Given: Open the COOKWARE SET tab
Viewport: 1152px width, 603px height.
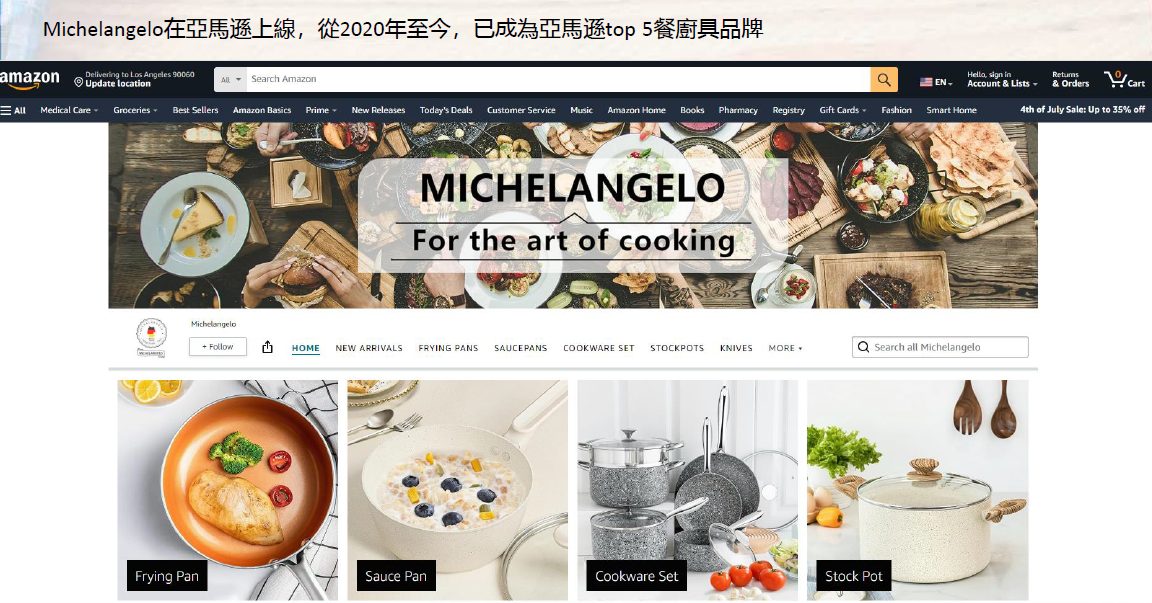Looking at the screenshot, I should coord(598,348).
